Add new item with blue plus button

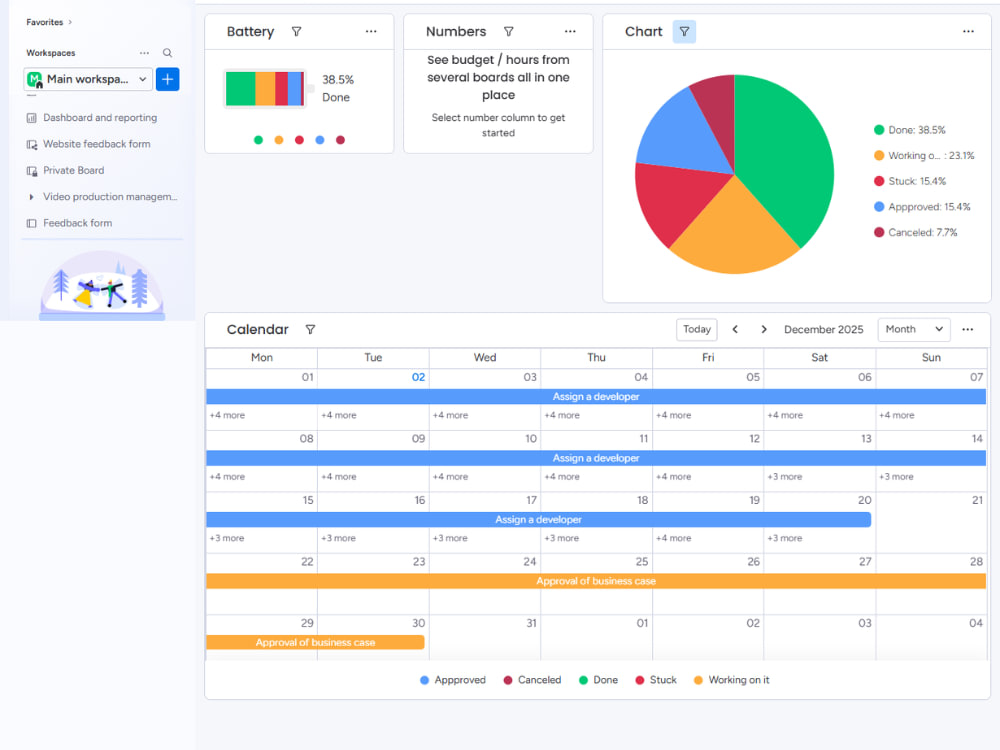[168, 79]
